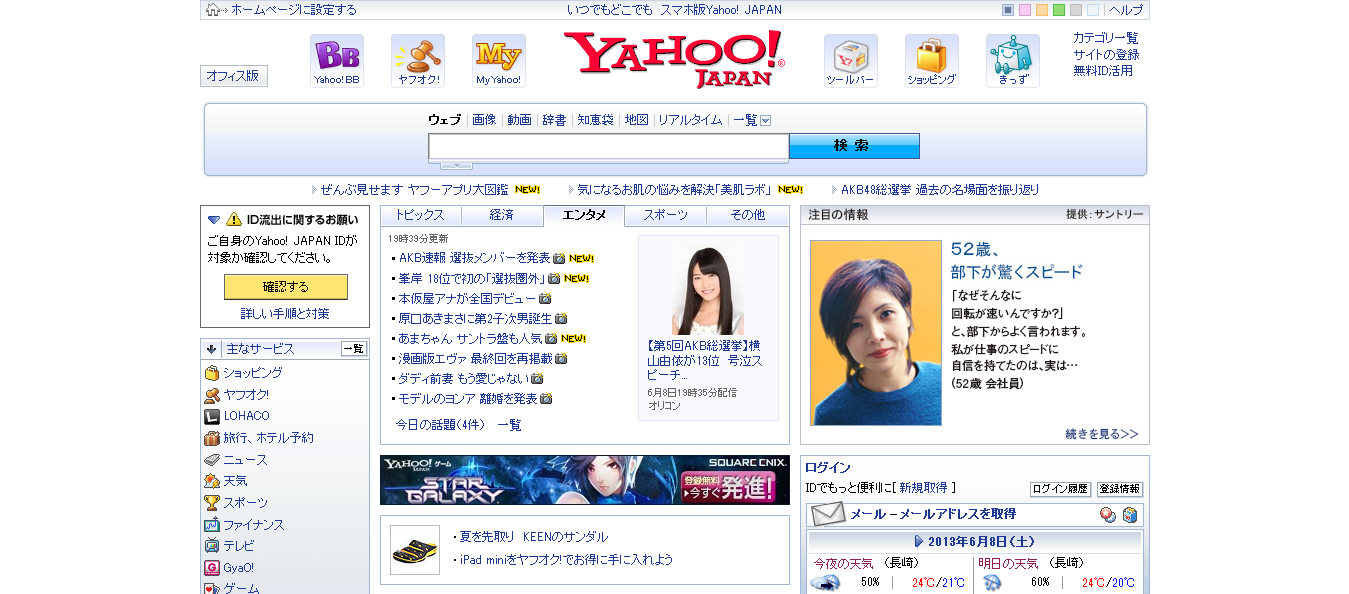Image resolution: width=1349 pixels, height=594 pixels.
Task: Switch to the その他 tab
Action: pos(748,215)
